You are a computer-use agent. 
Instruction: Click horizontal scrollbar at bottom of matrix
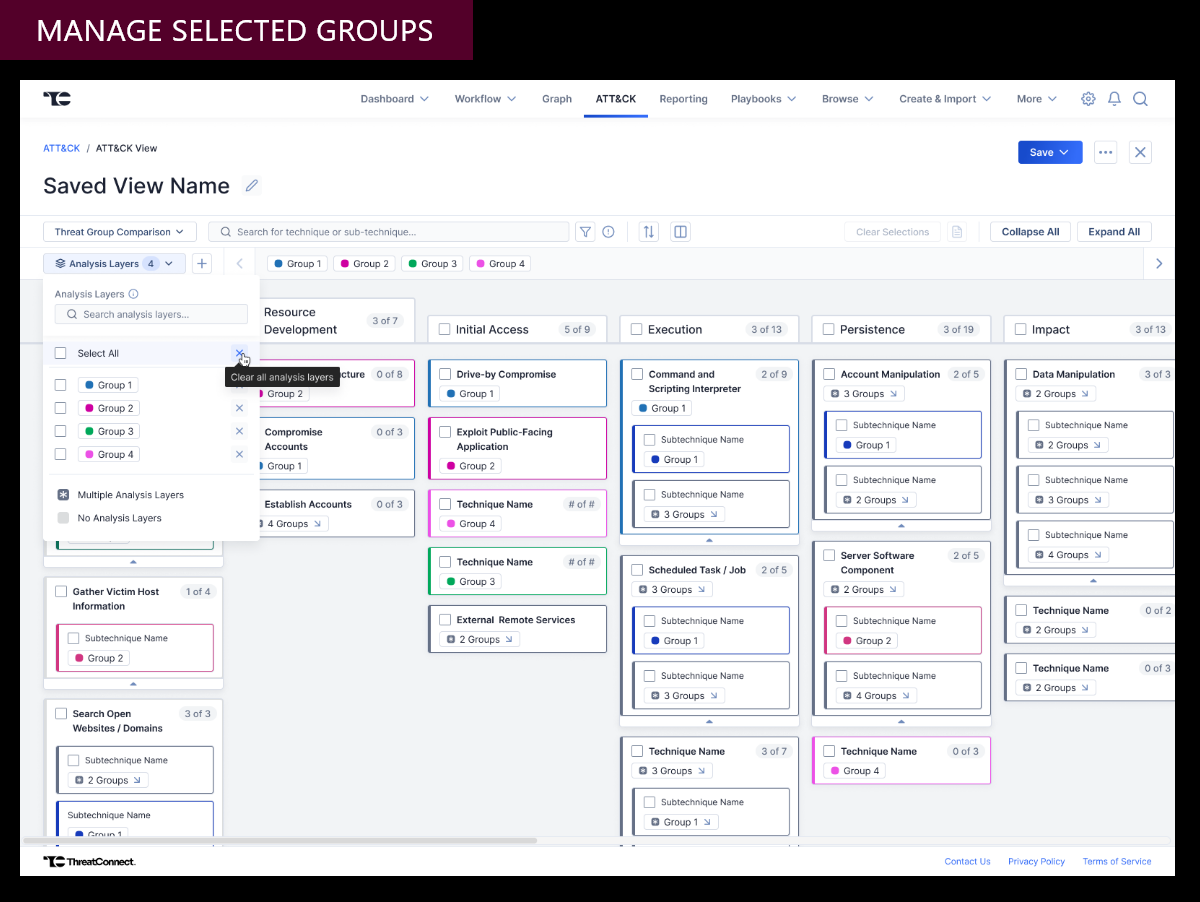point(279,840)
